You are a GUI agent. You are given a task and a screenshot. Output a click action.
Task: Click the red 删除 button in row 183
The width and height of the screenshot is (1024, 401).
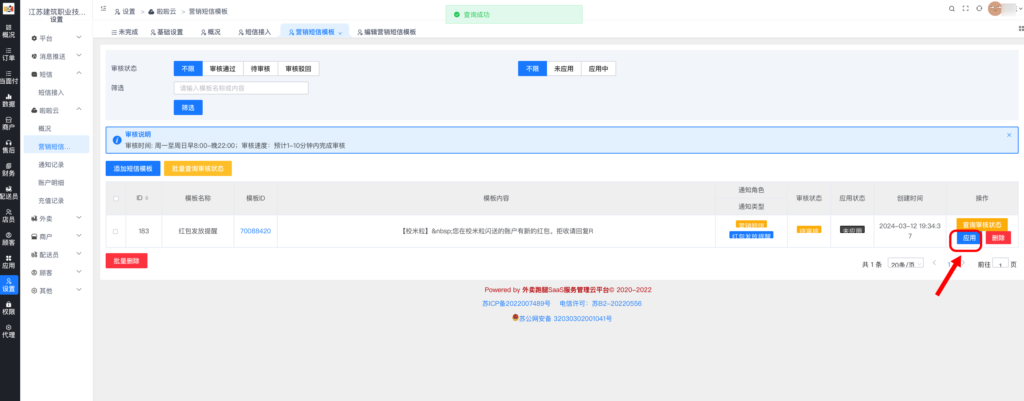[999, 238]
